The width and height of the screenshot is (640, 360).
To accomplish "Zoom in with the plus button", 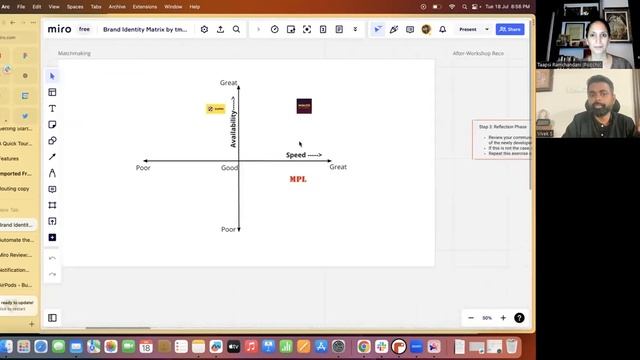I will click(x=503, y=318).
